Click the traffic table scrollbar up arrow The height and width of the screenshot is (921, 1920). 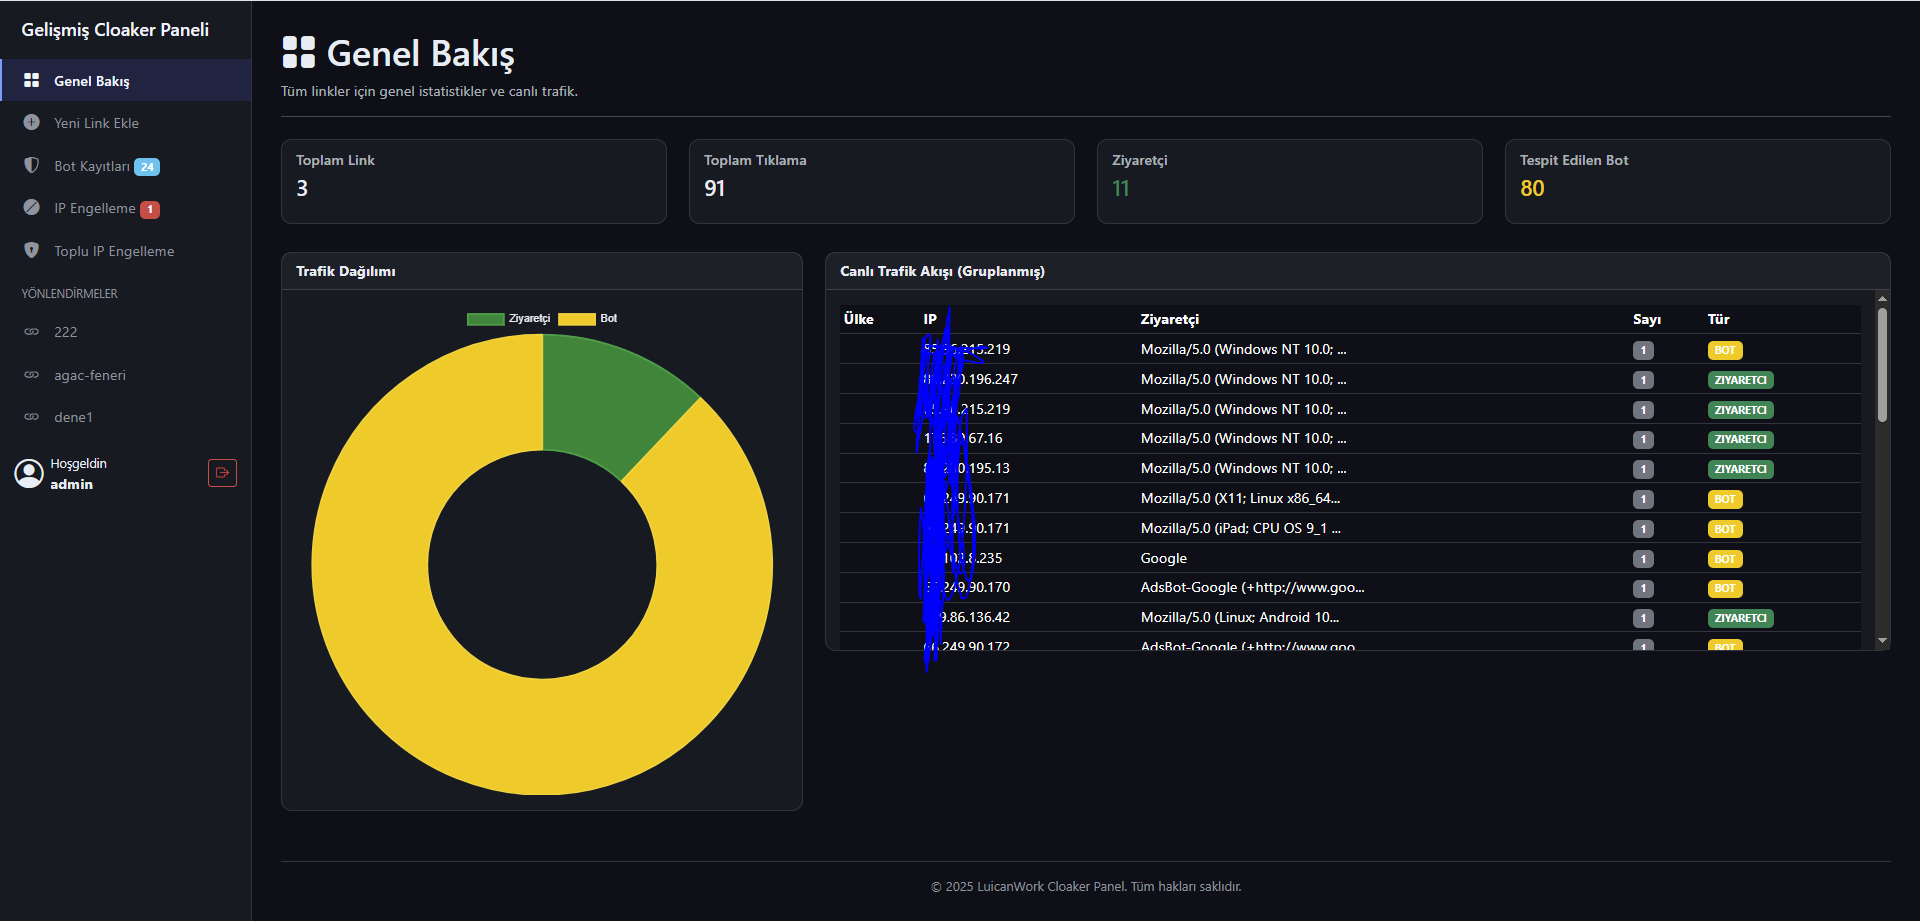[x=1882, y=298]
